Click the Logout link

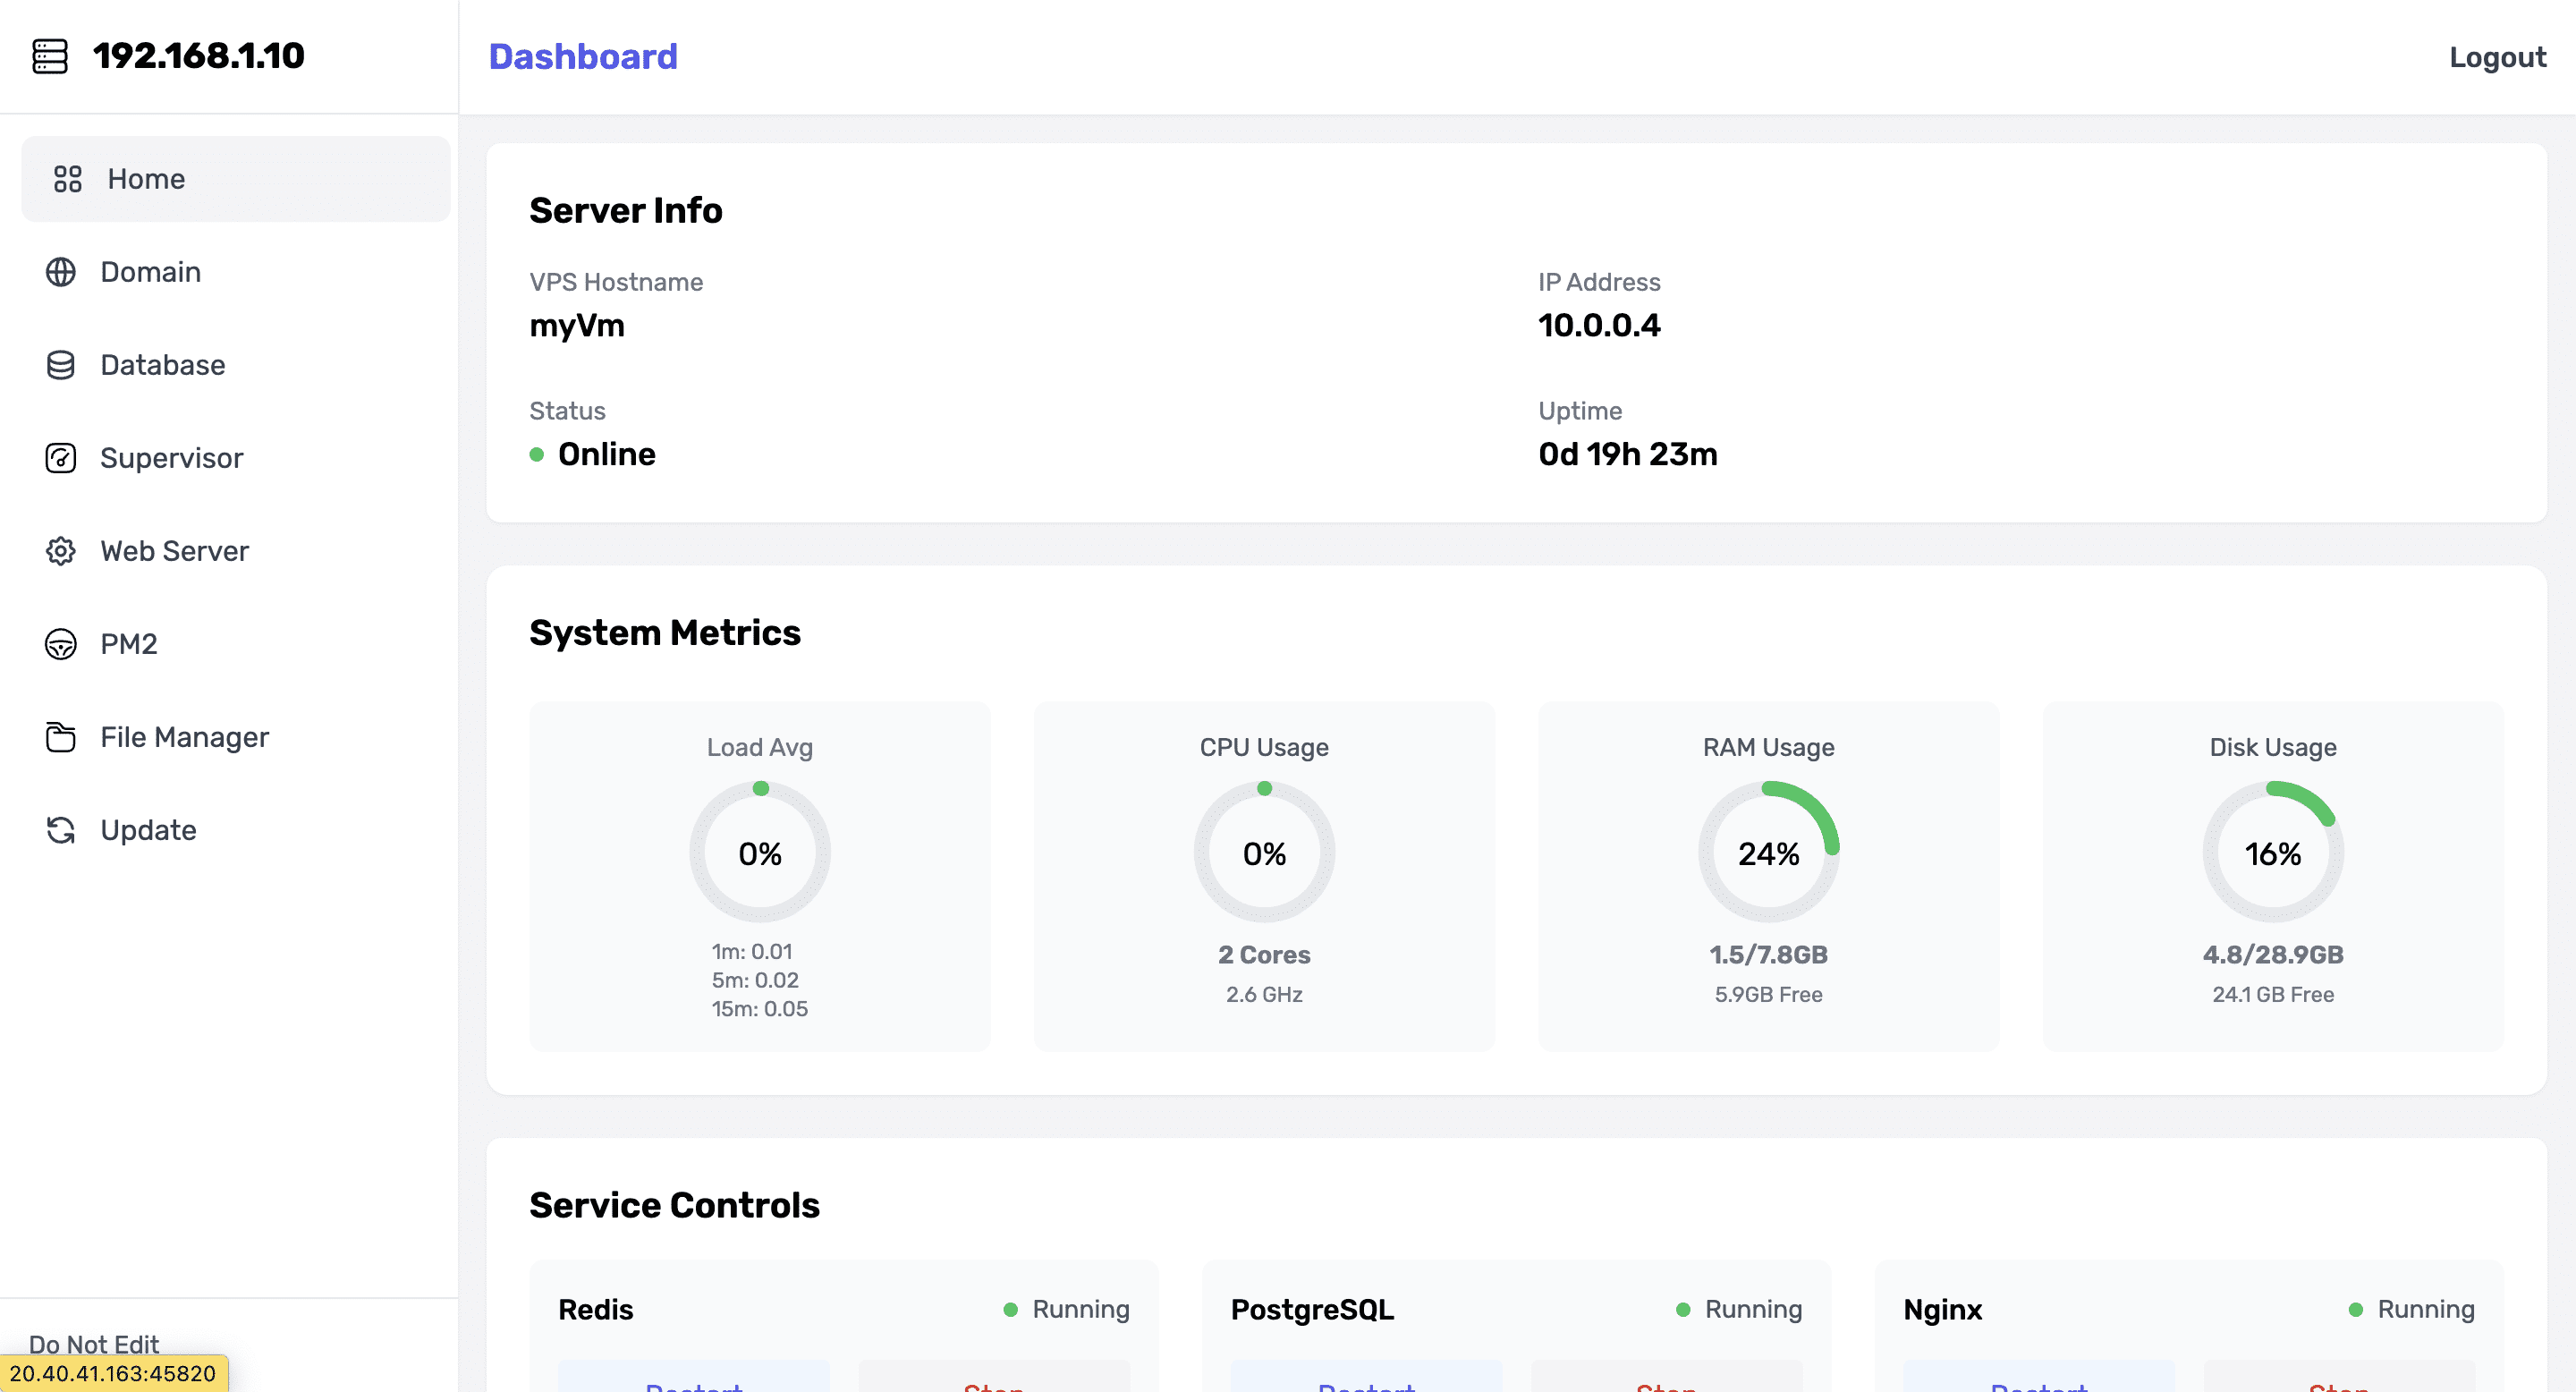pyautogui.click(x=2496, y=57)
